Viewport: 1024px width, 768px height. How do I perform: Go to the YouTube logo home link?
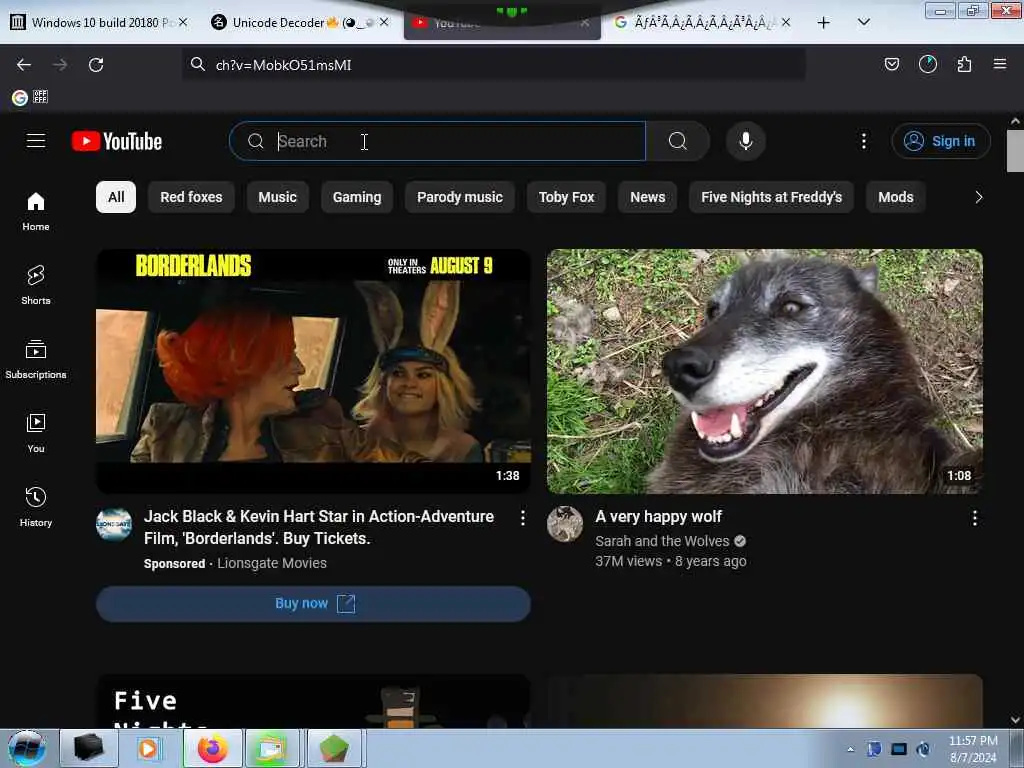click(x=117, y=141)
